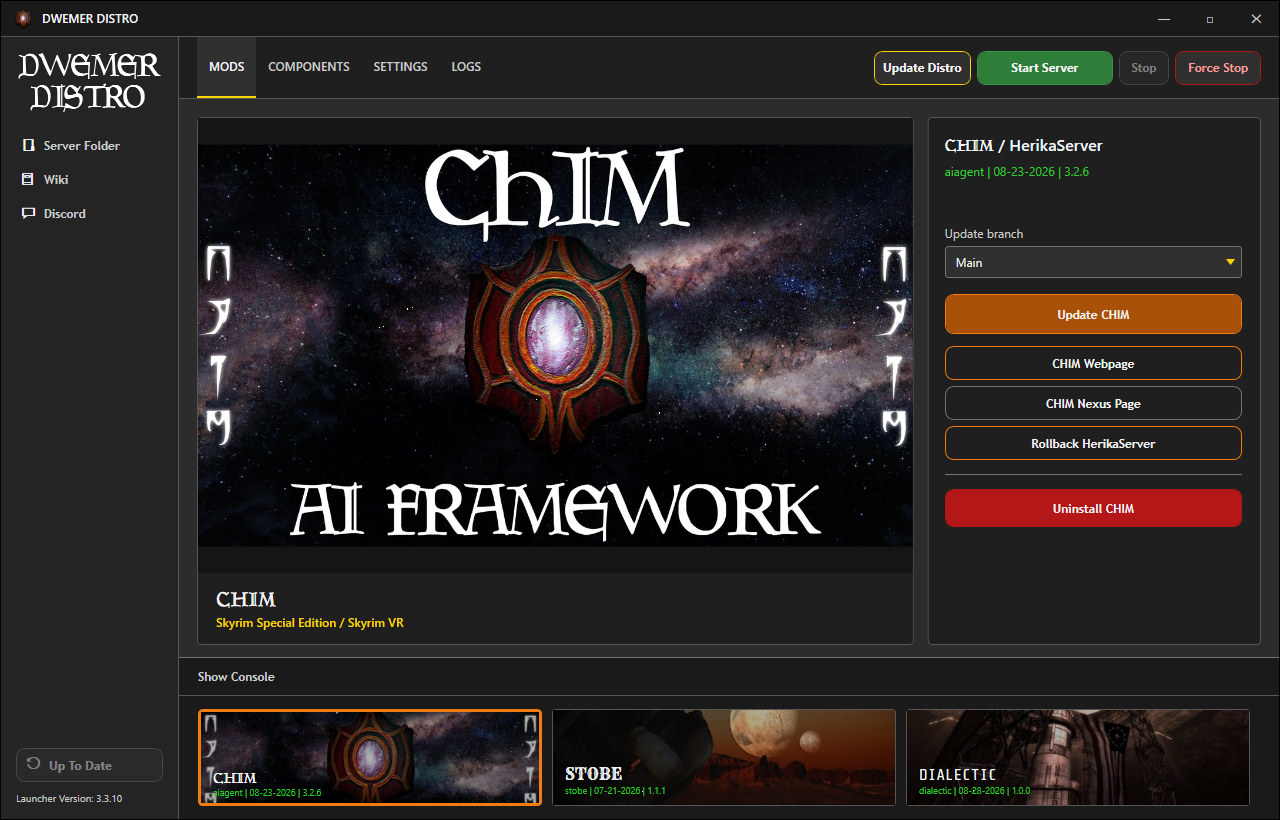Switch to the SETTINGS tab
Screen dimensions: 1280x820
coord(400,67)
